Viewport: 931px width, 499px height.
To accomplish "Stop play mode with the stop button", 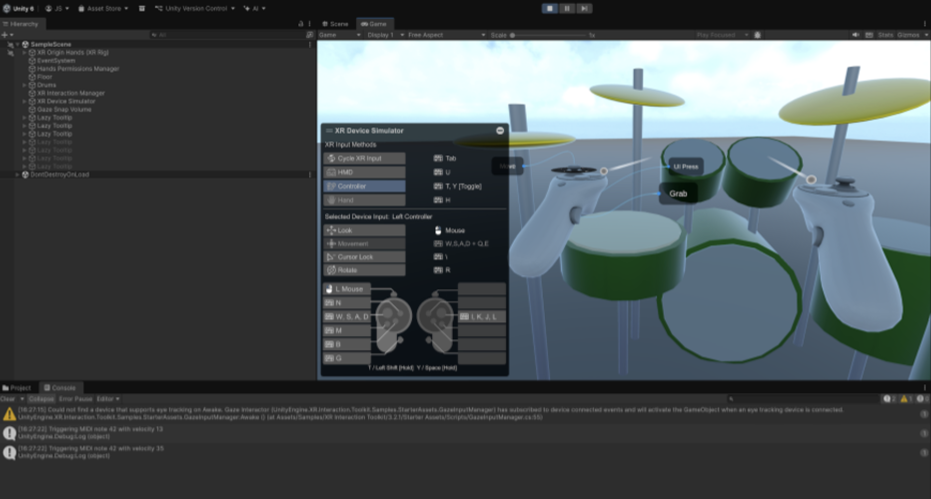I will (x=550, y=8).
